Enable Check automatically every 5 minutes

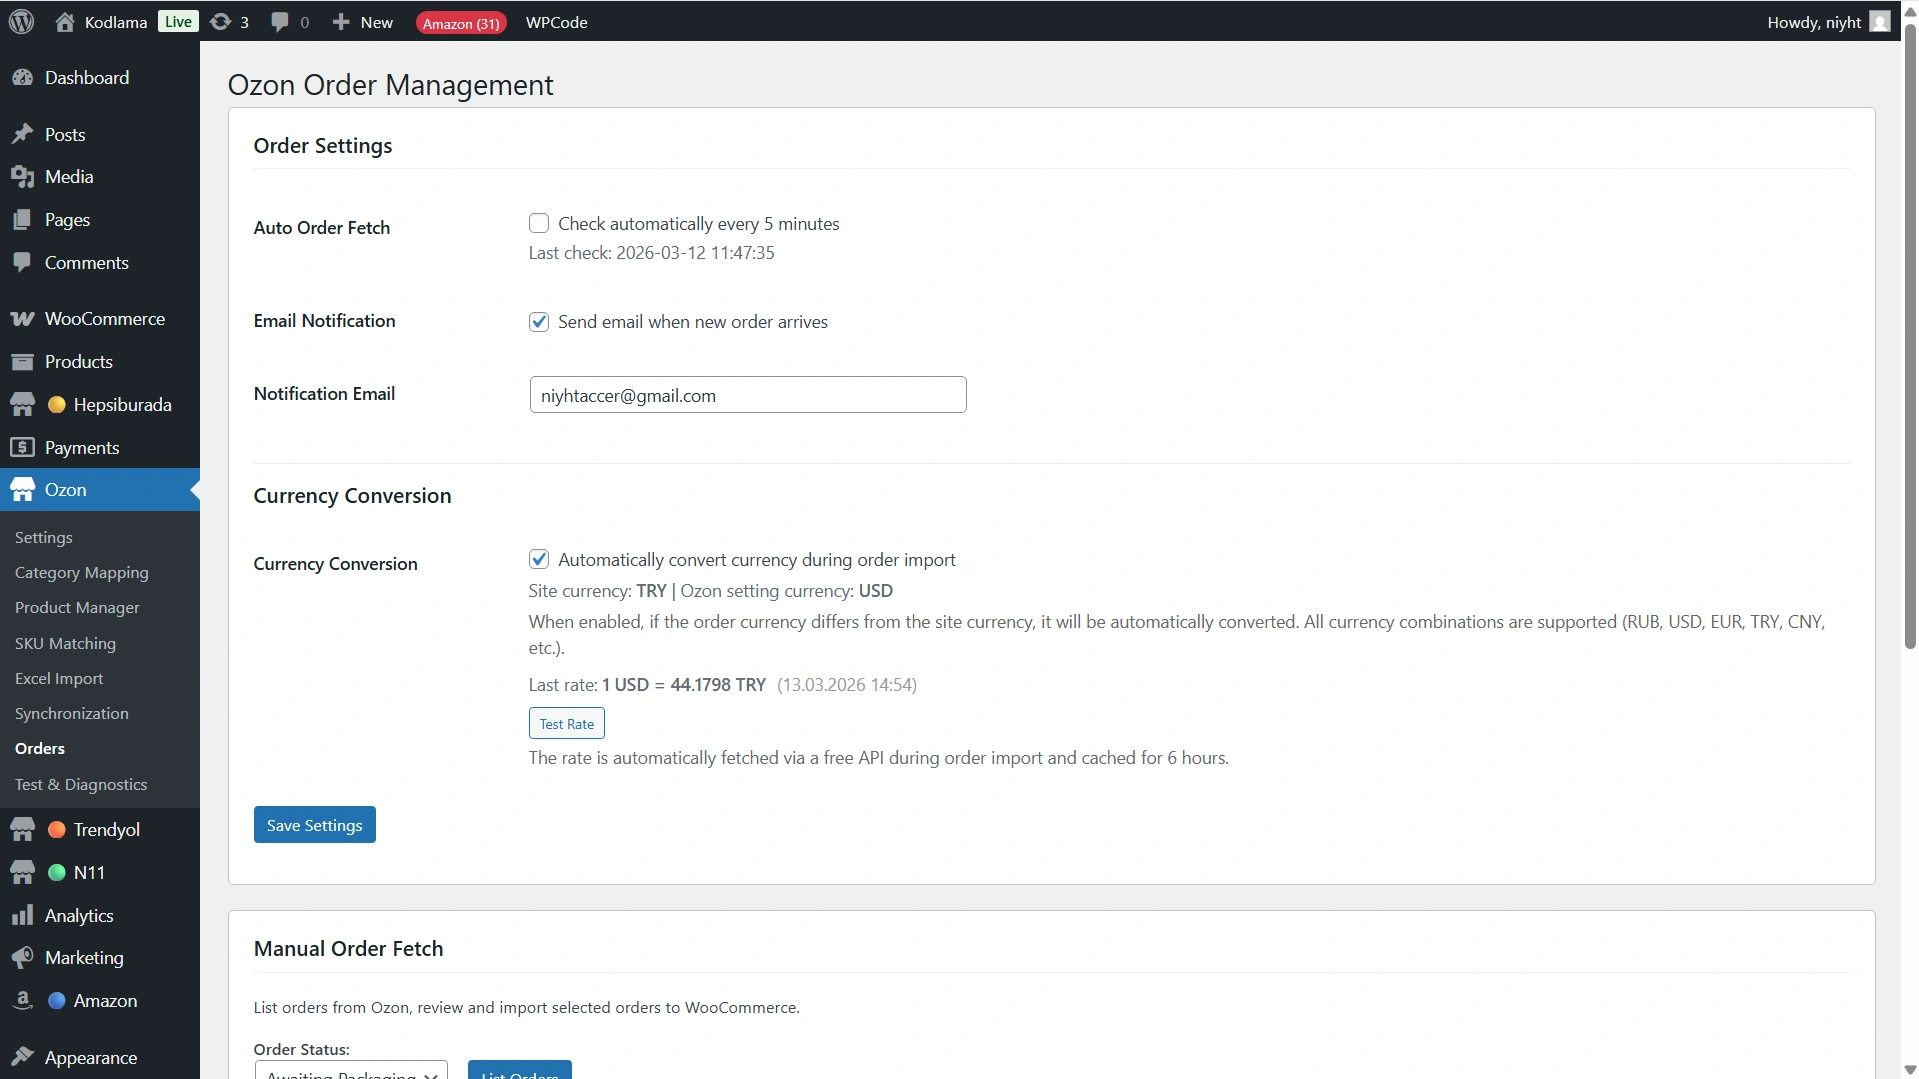539,223
